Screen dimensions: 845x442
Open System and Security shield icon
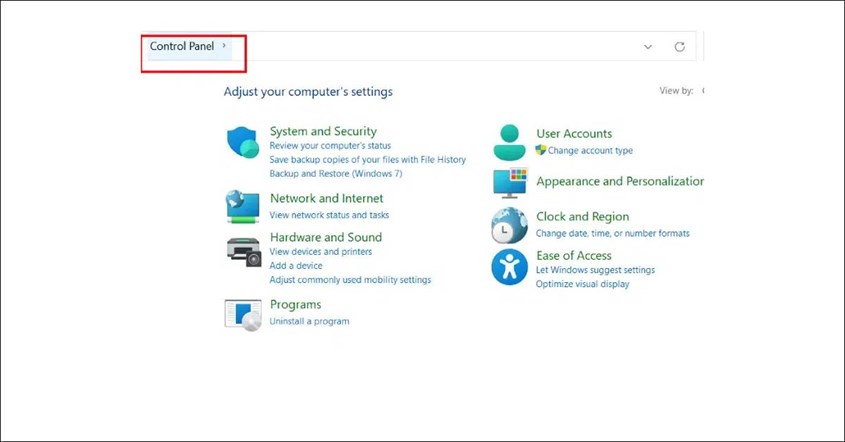243,142
